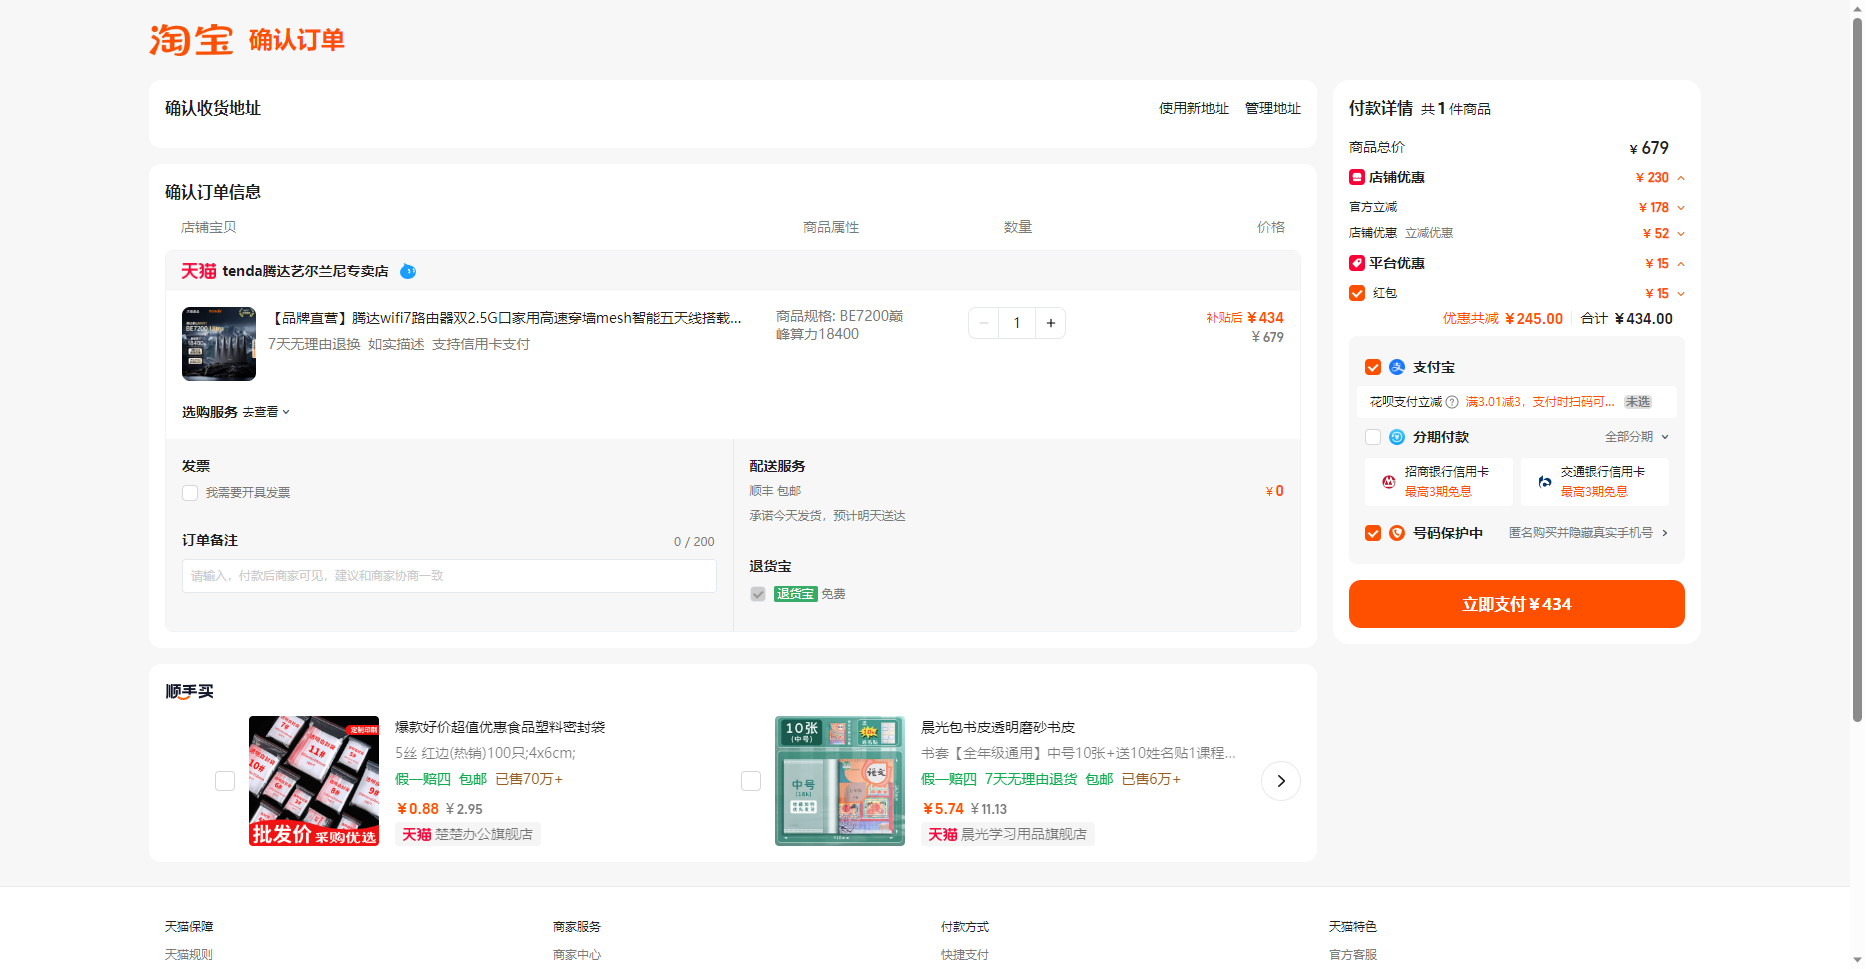Viewport: 1865px width, 969px height.
Task: Open the 晨光 book cover thumbnail
Action: 840,781
